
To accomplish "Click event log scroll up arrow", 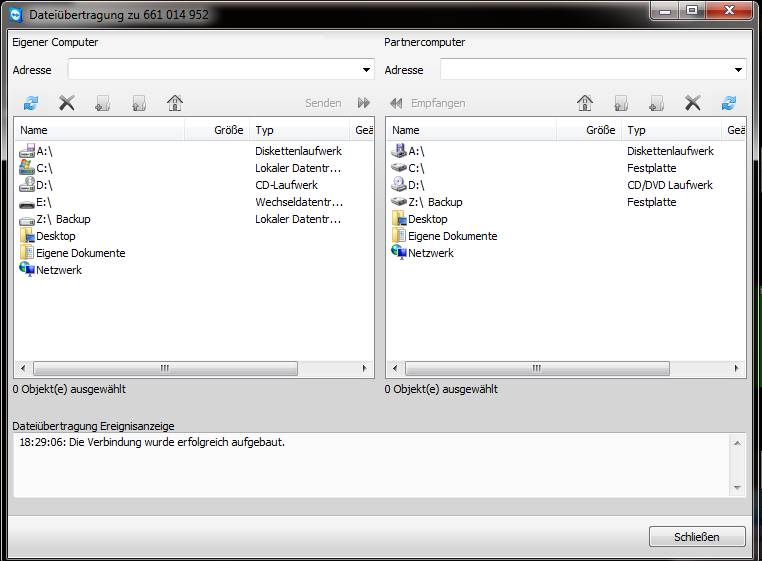I will point(737,443).
